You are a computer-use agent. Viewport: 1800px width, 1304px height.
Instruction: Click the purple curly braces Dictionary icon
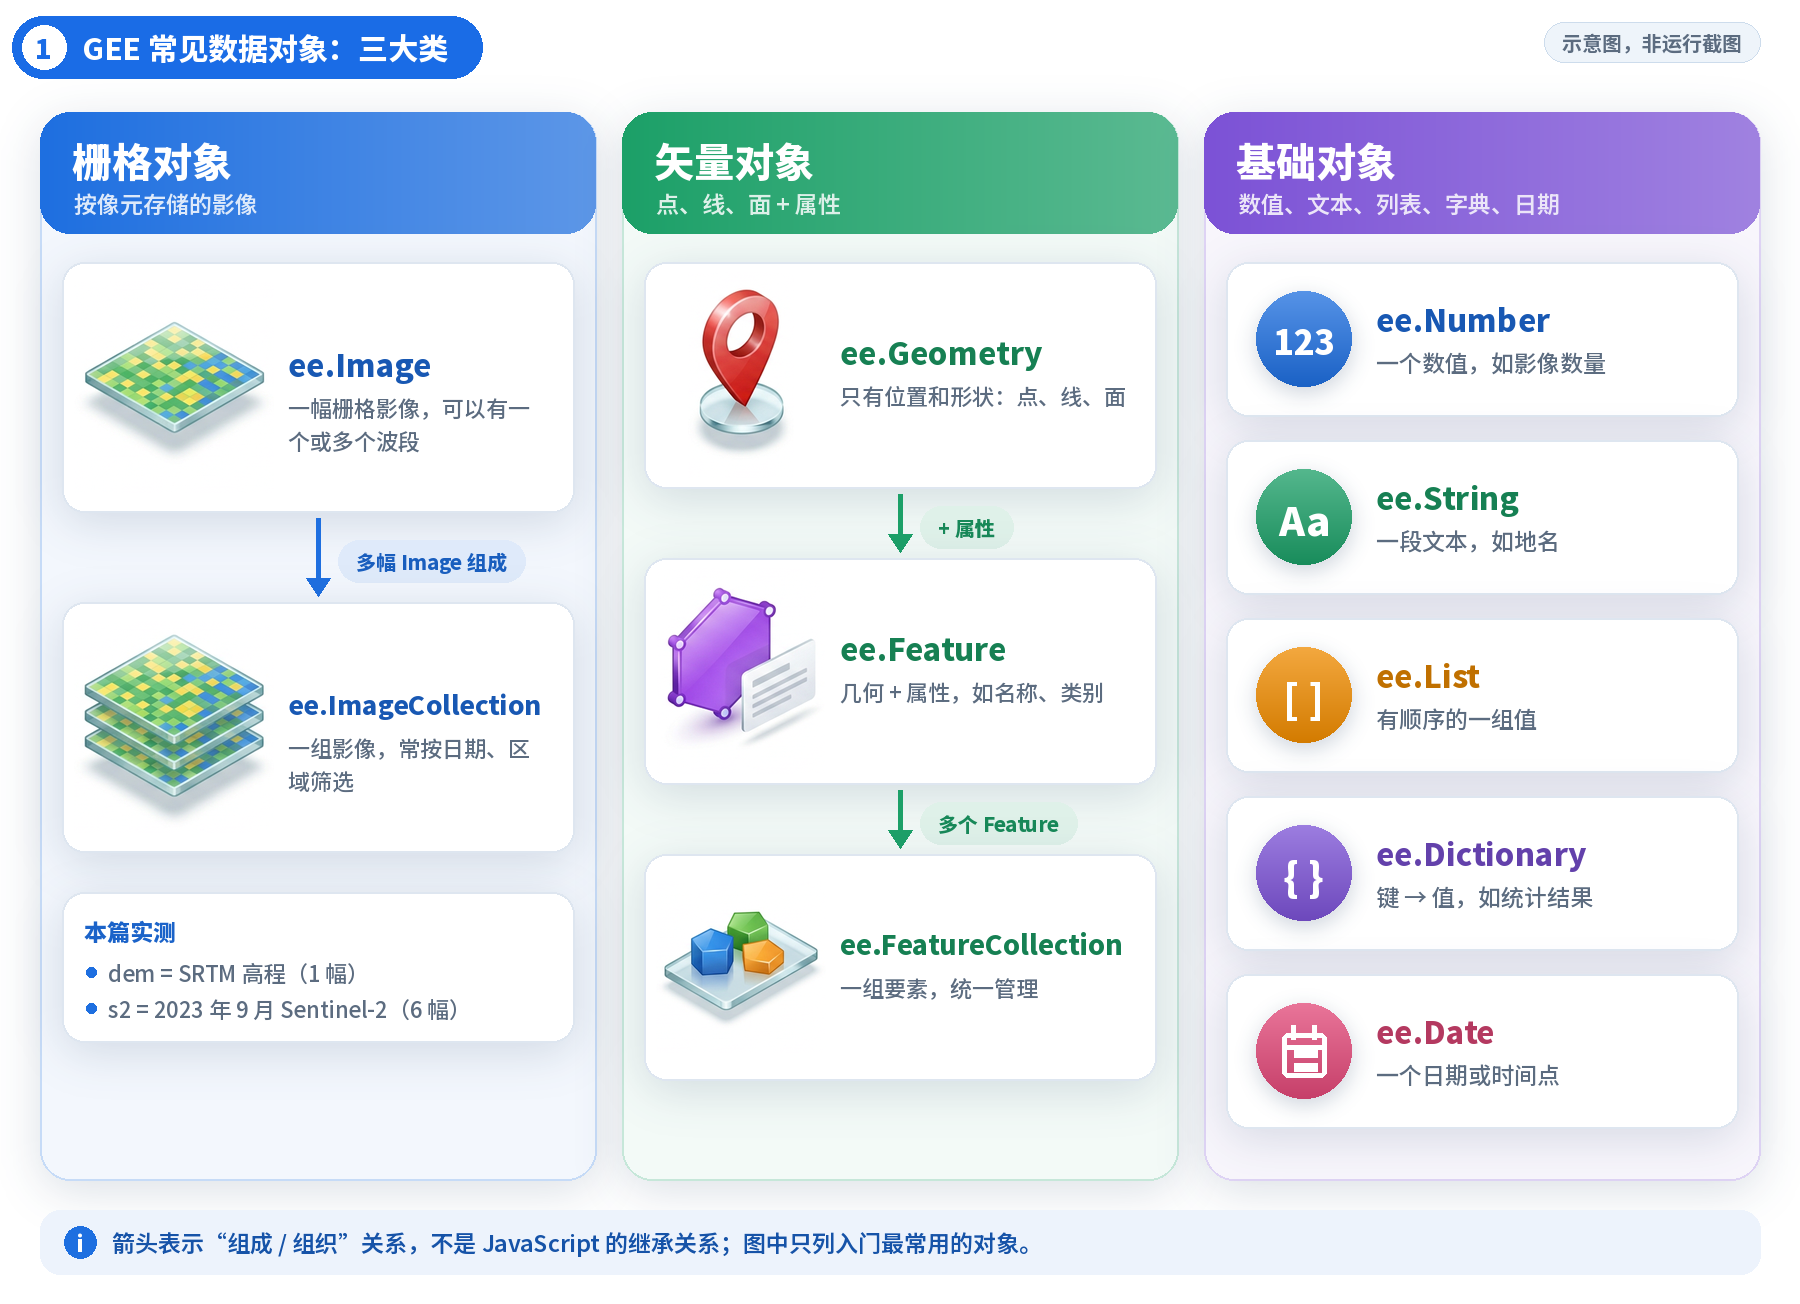coord(1304,874)
